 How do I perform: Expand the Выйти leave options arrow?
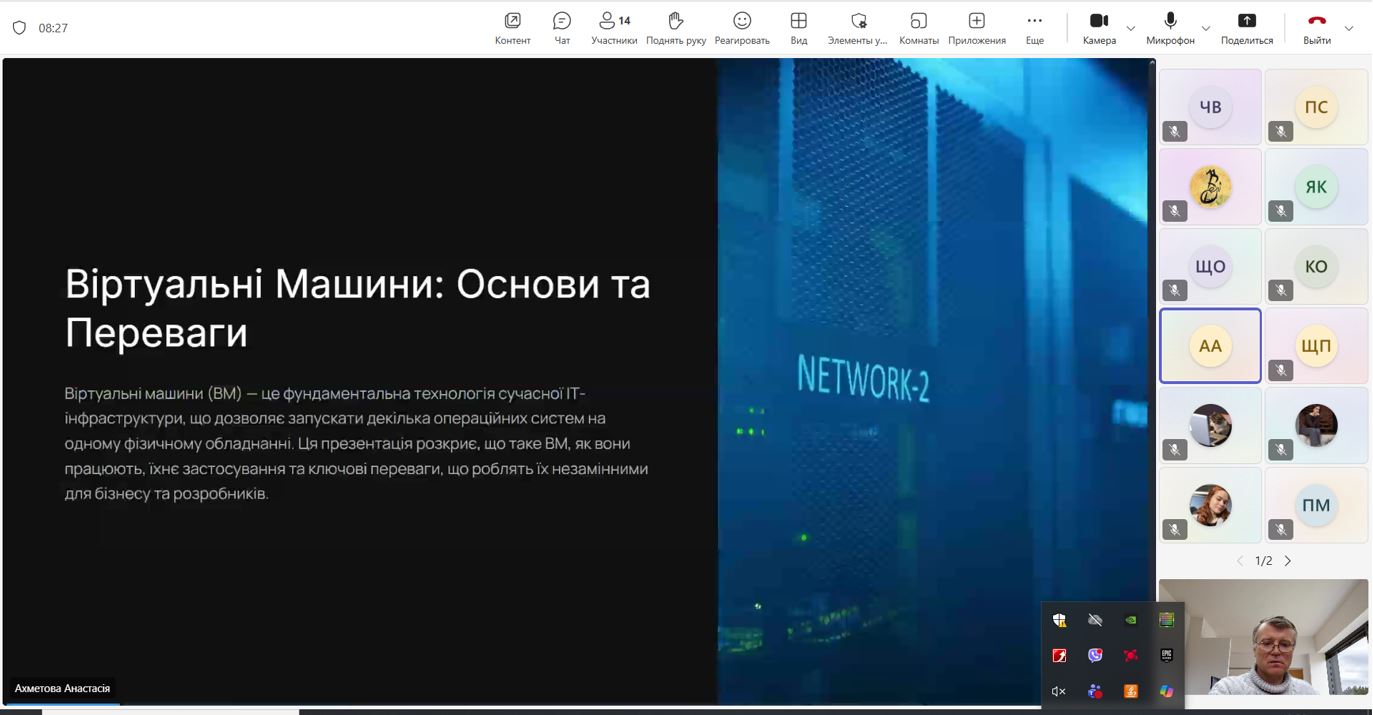(x=1349, y=28)
